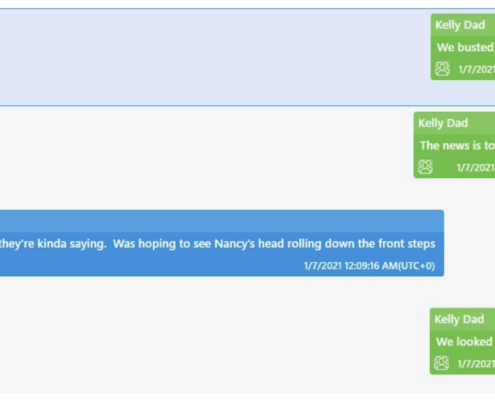Viewport: 495px width, 400px height.
Task: Click the blank header strip of the blue bubble
Action: [x=222, y=221]
